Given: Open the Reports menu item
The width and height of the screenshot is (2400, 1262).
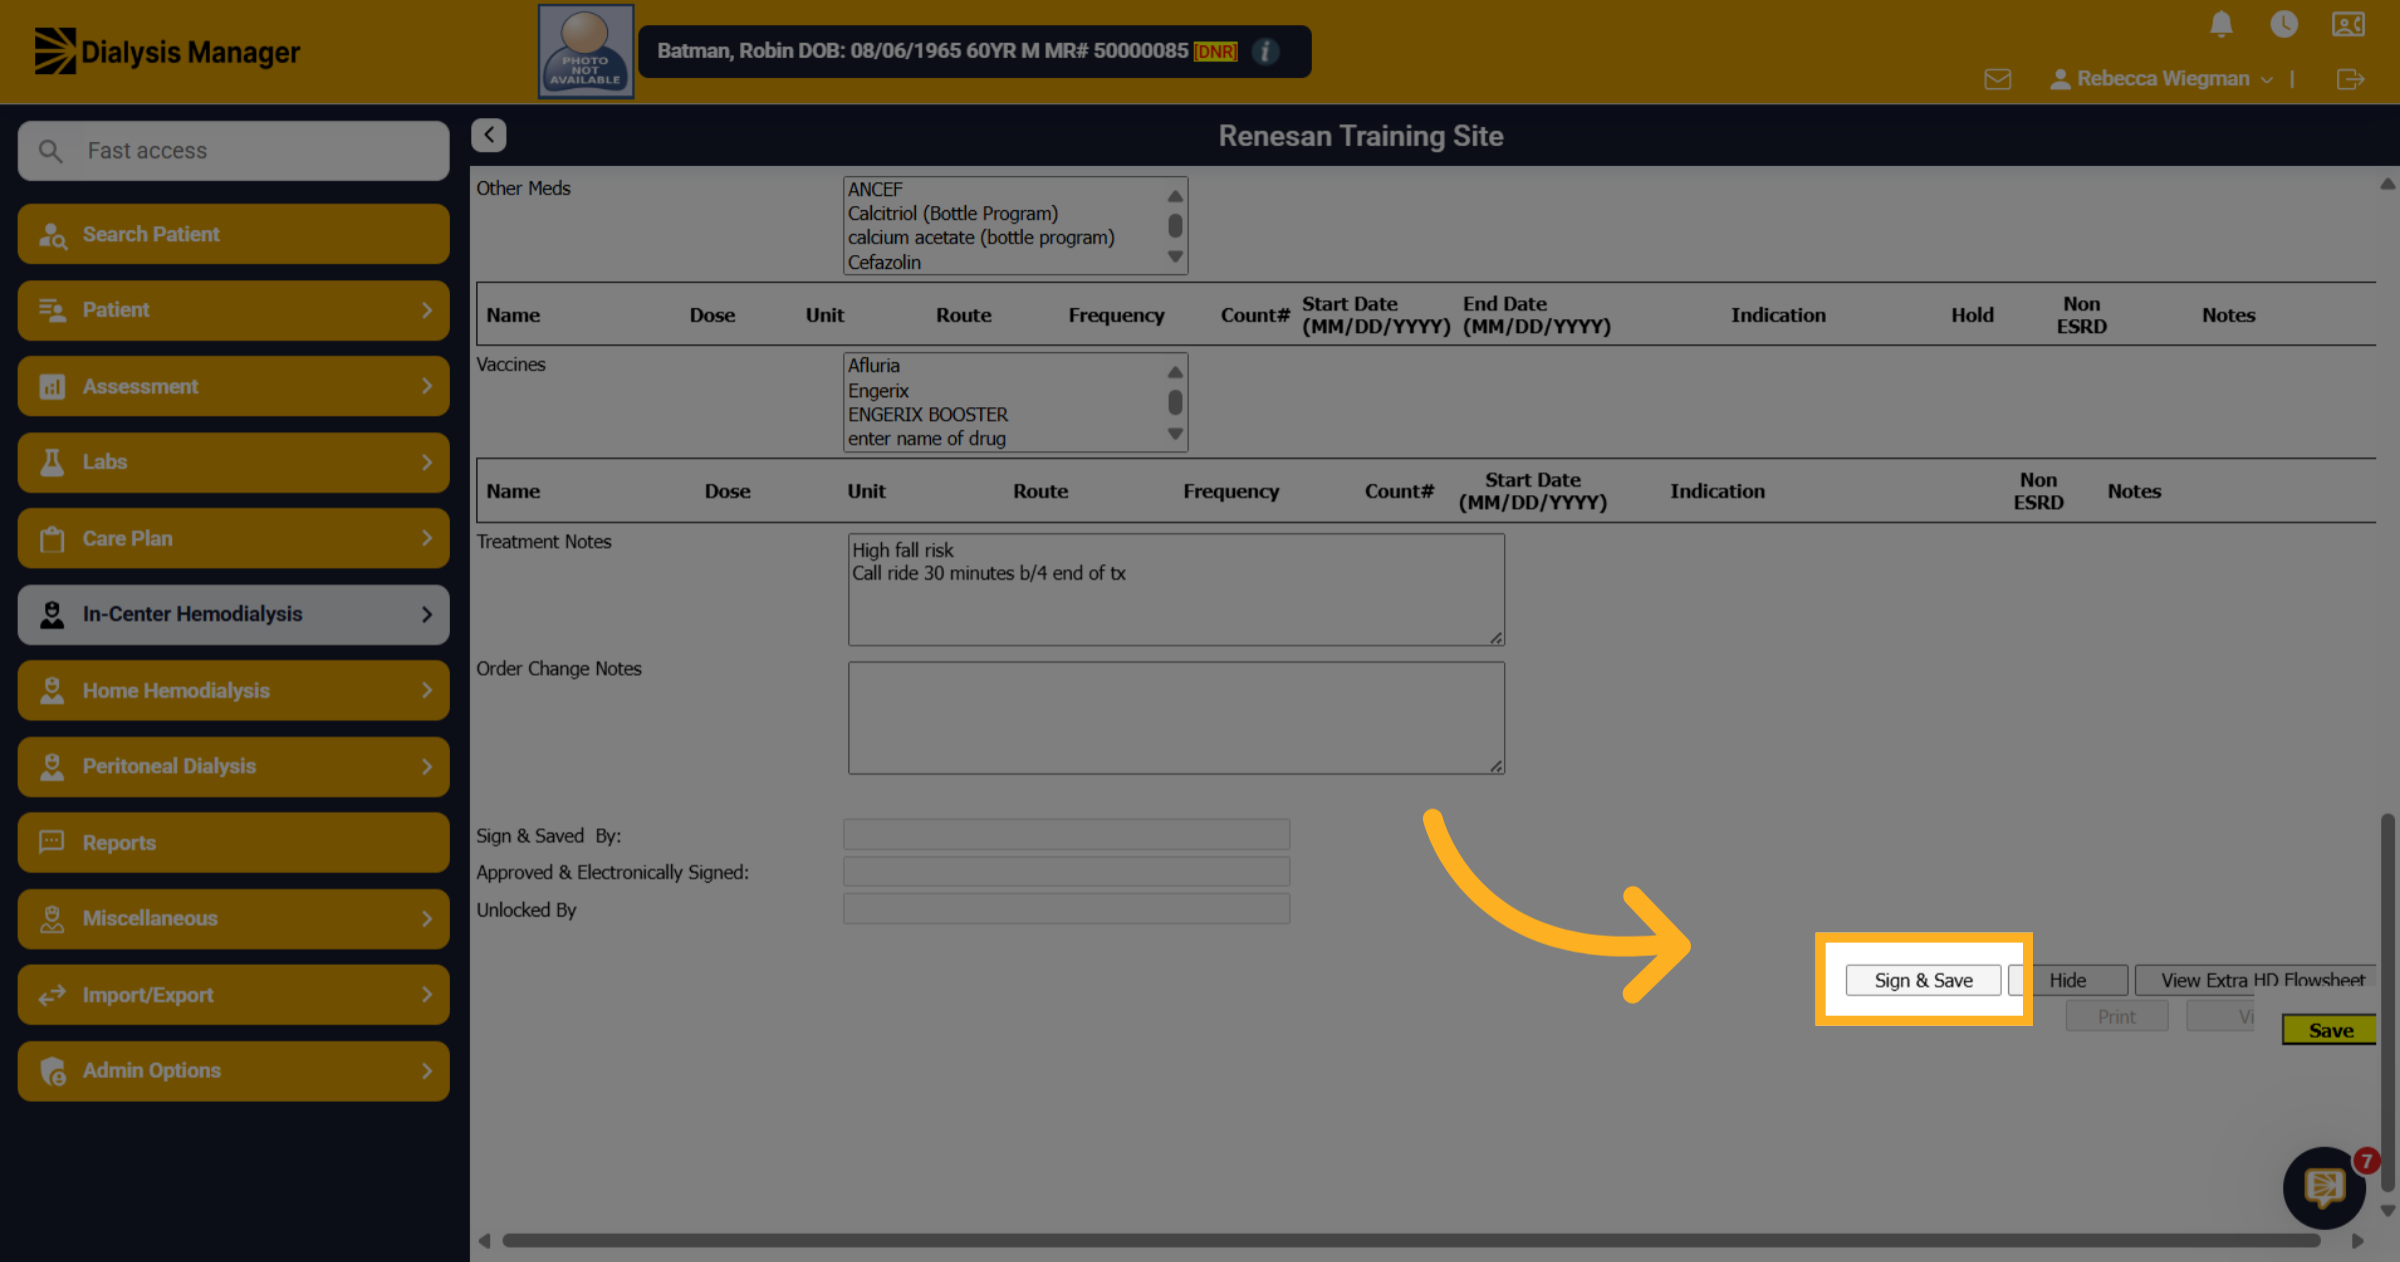Looking at the screenshot, I should click(233, 842).
